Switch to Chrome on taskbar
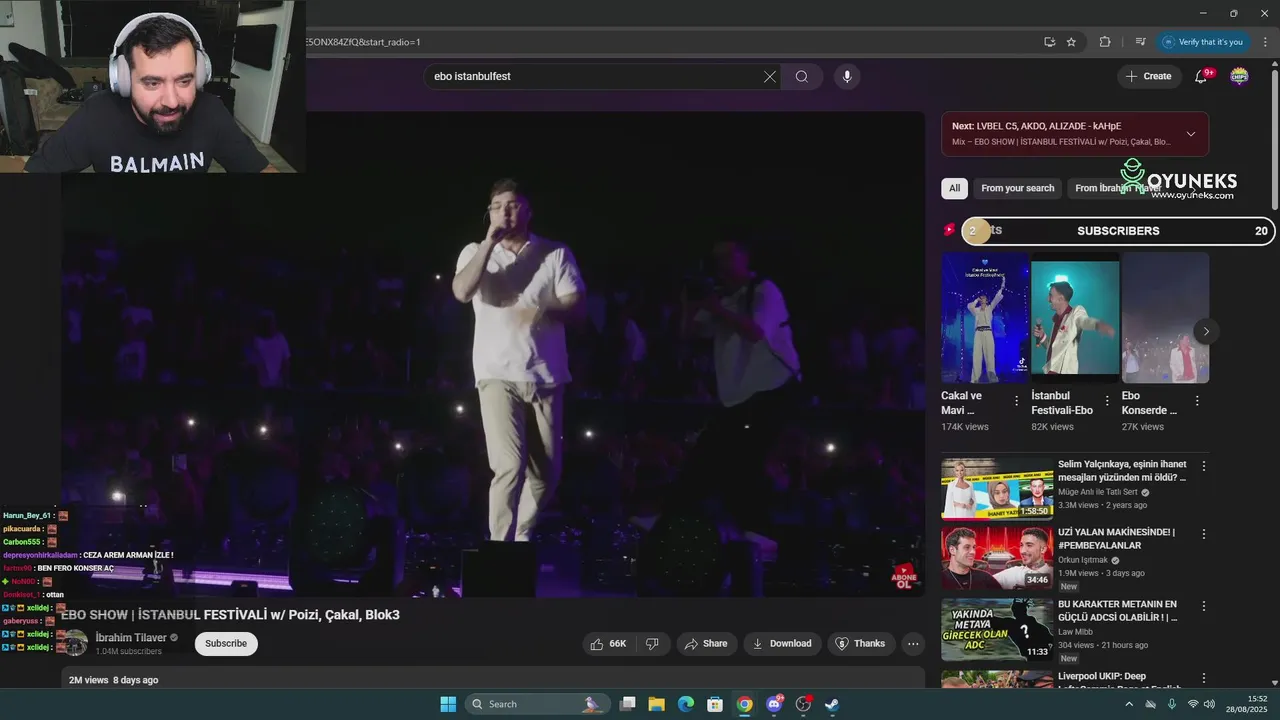1280x720 pixels. [x=744, y=704]
